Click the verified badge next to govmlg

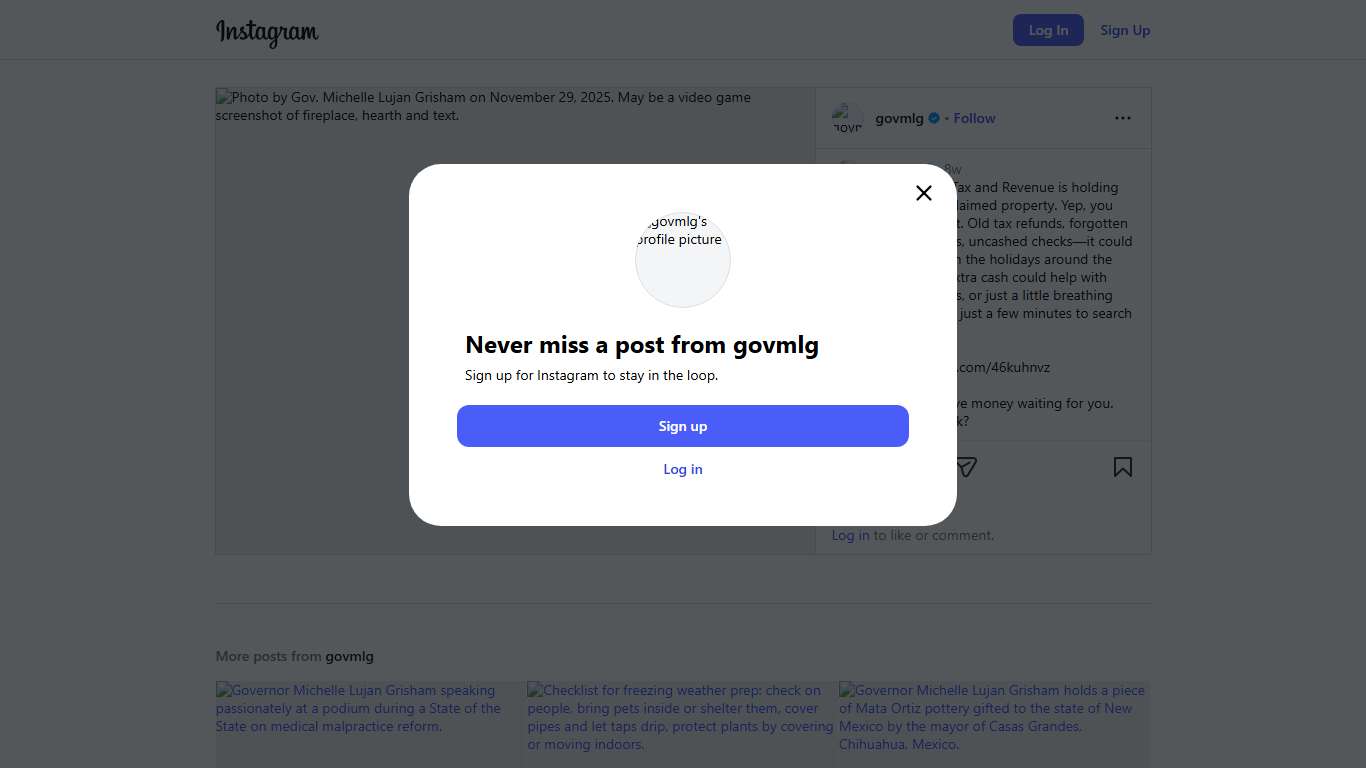pos(934,118)
